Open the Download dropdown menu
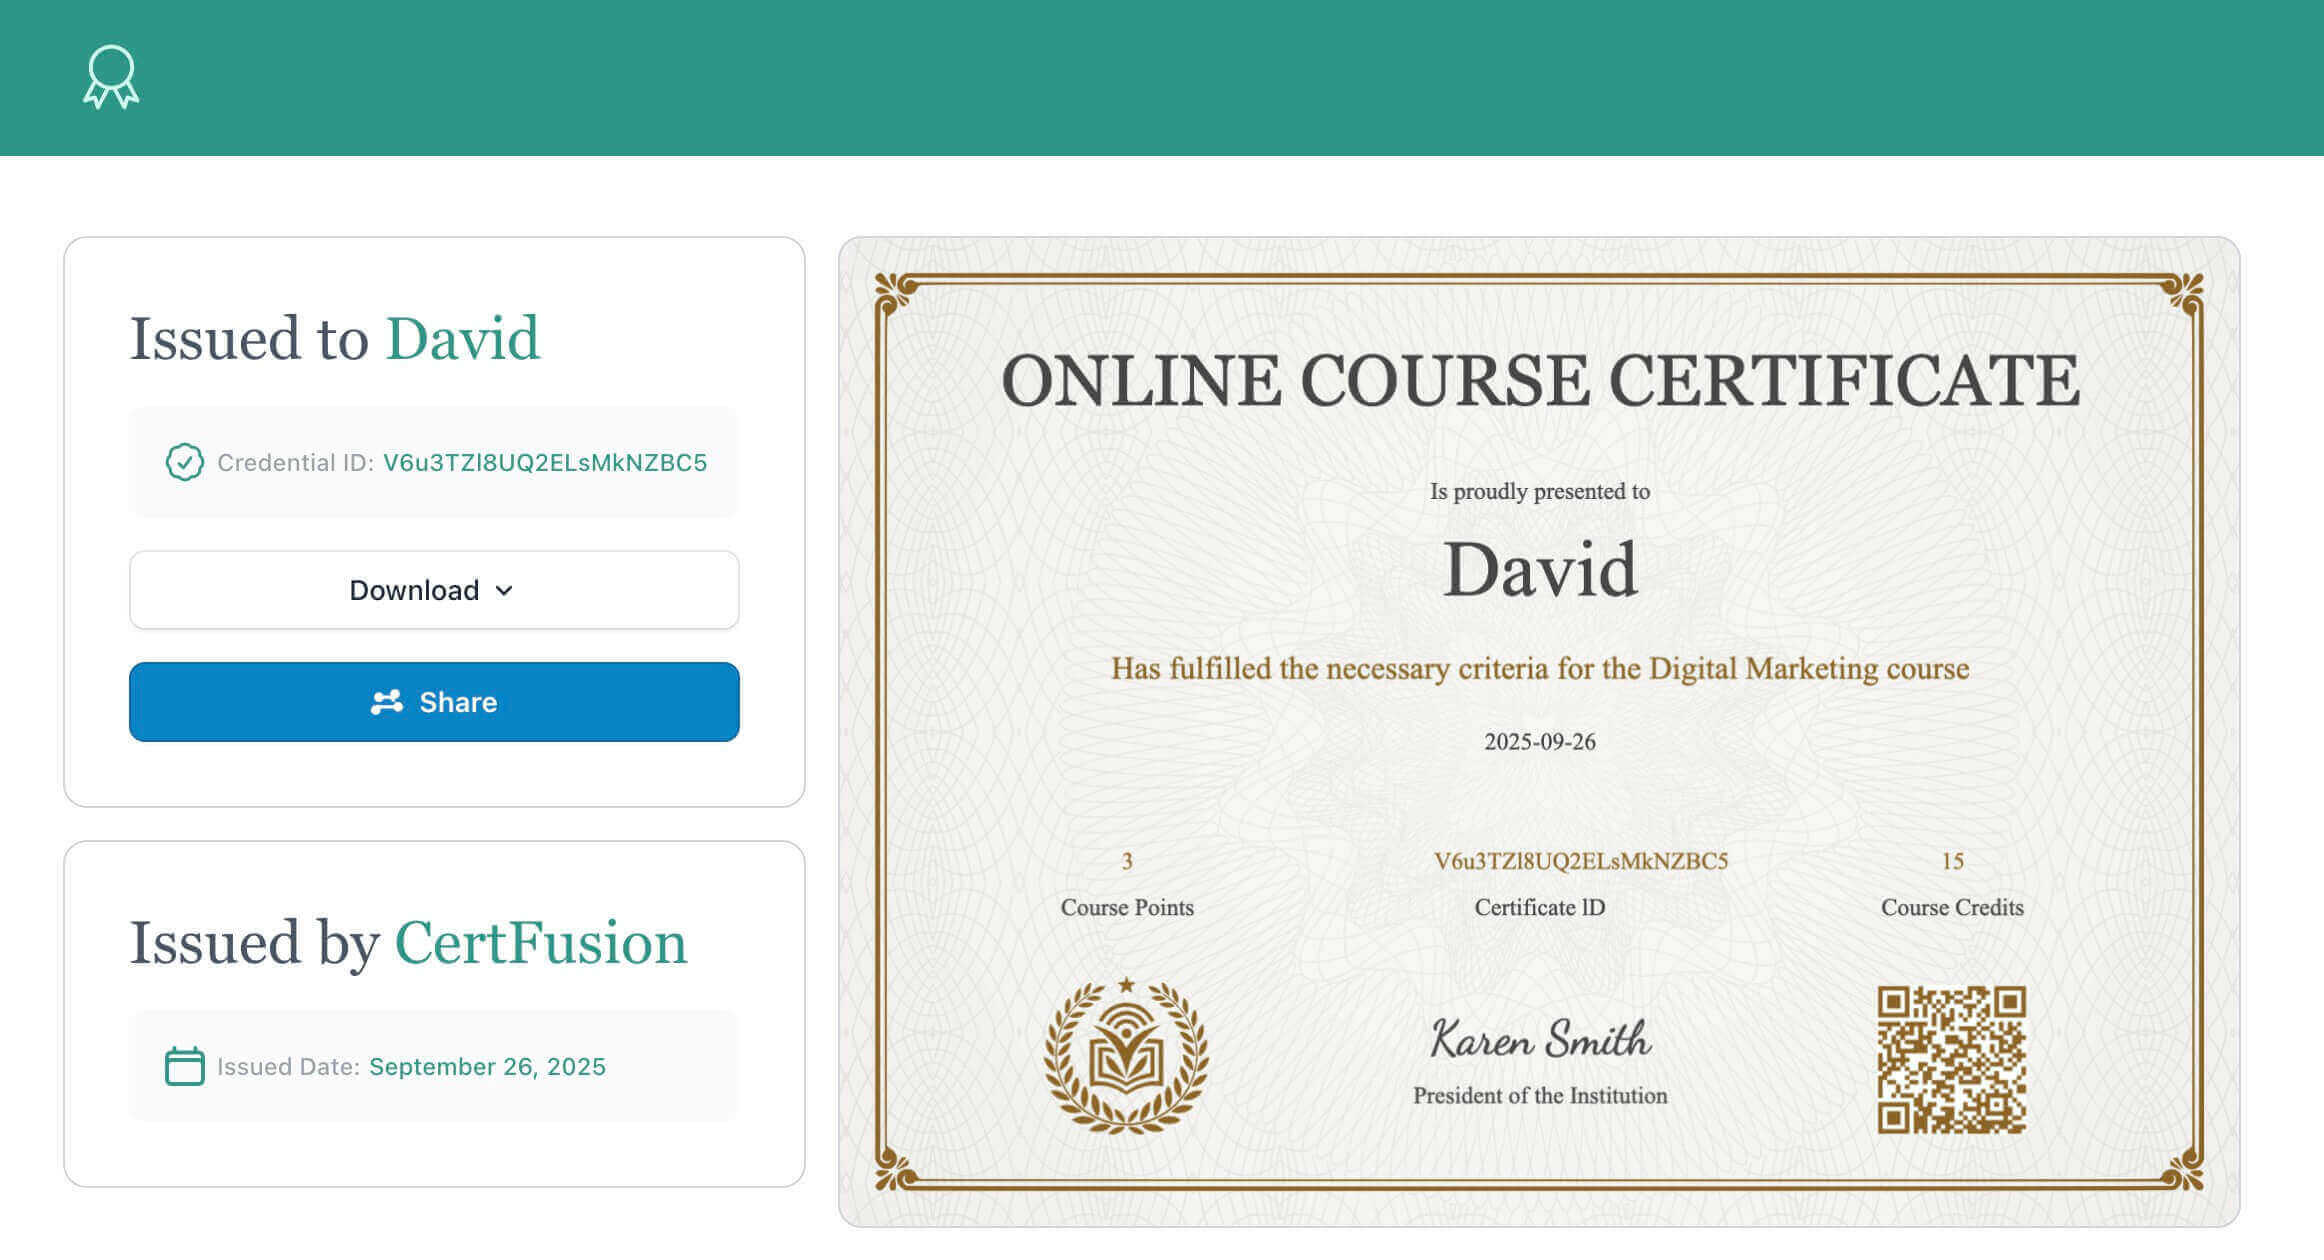 433,590
